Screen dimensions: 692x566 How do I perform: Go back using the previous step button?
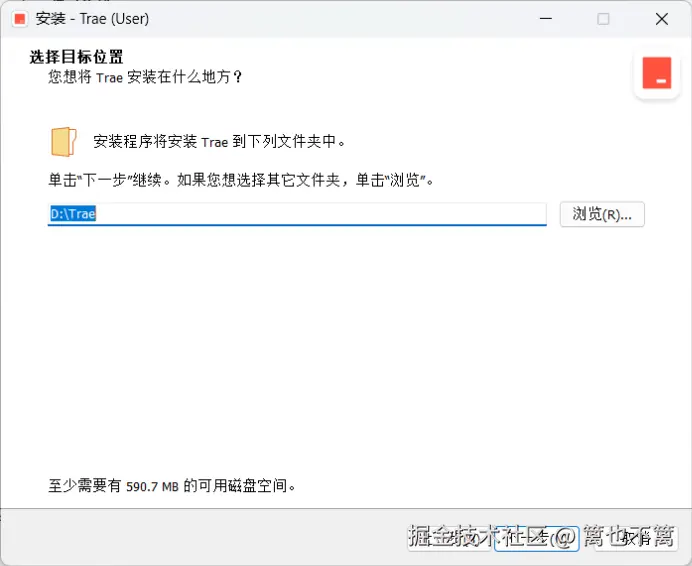click(449, 538)
